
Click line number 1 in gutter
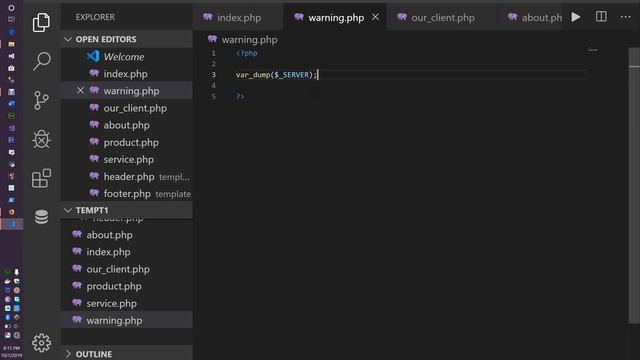[x=213, y=53]
